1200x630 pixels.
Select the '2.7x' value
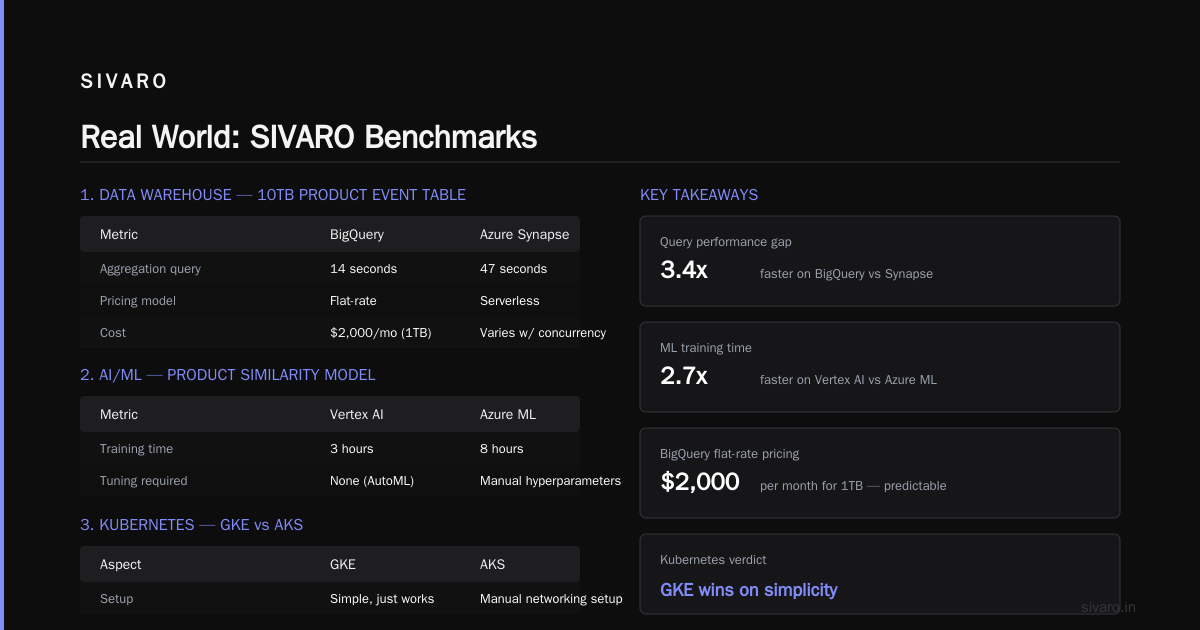coord(684,375)
